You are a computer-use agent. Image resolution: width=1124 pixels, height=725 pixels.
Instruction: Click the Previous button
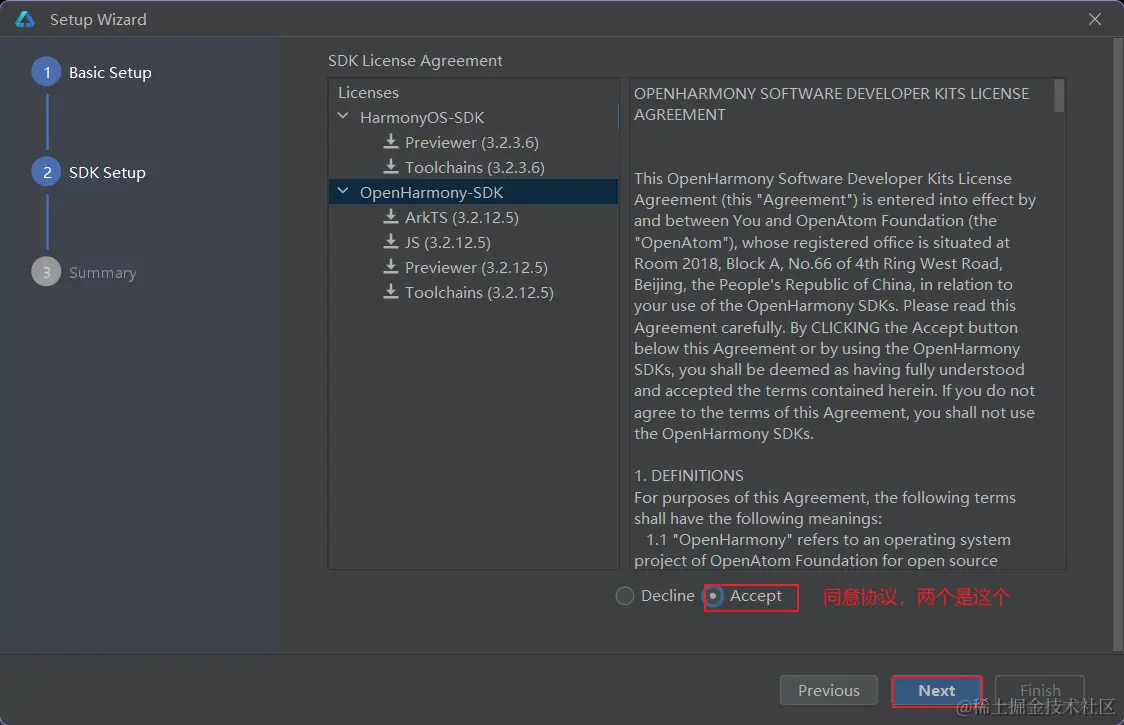click(x=828, y=690)
